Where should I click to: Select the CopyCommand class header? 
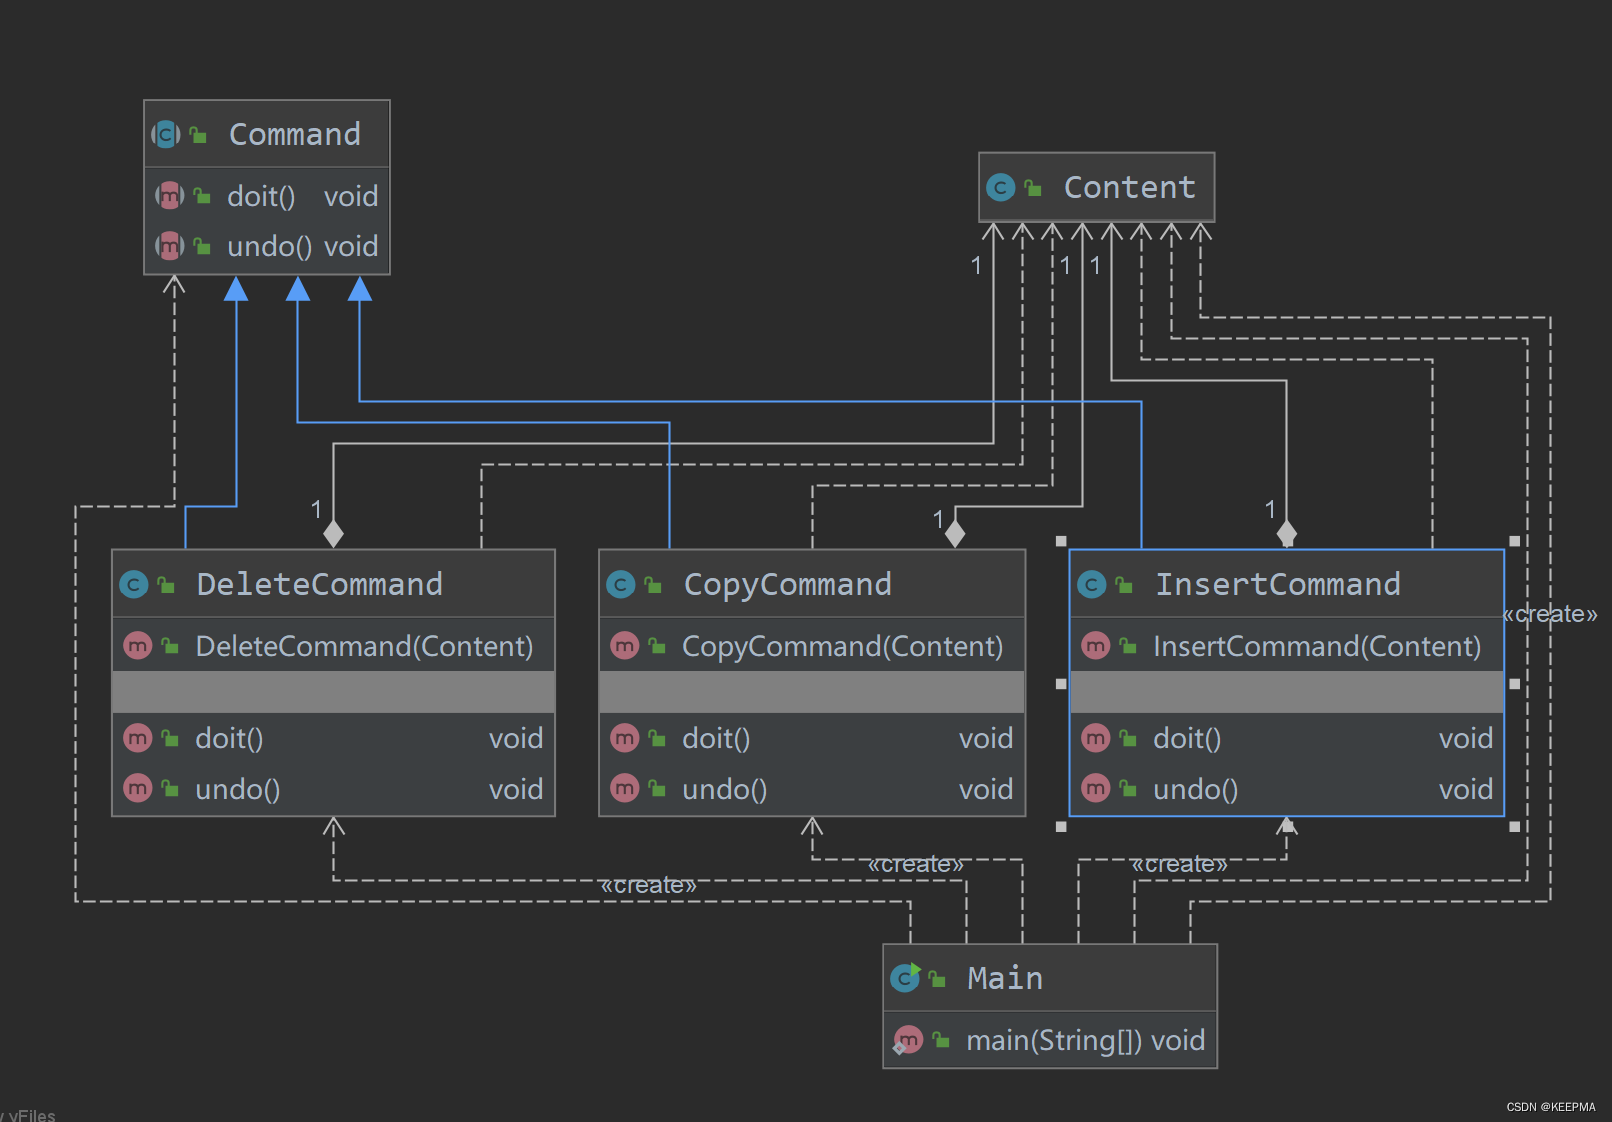(812, 584)
